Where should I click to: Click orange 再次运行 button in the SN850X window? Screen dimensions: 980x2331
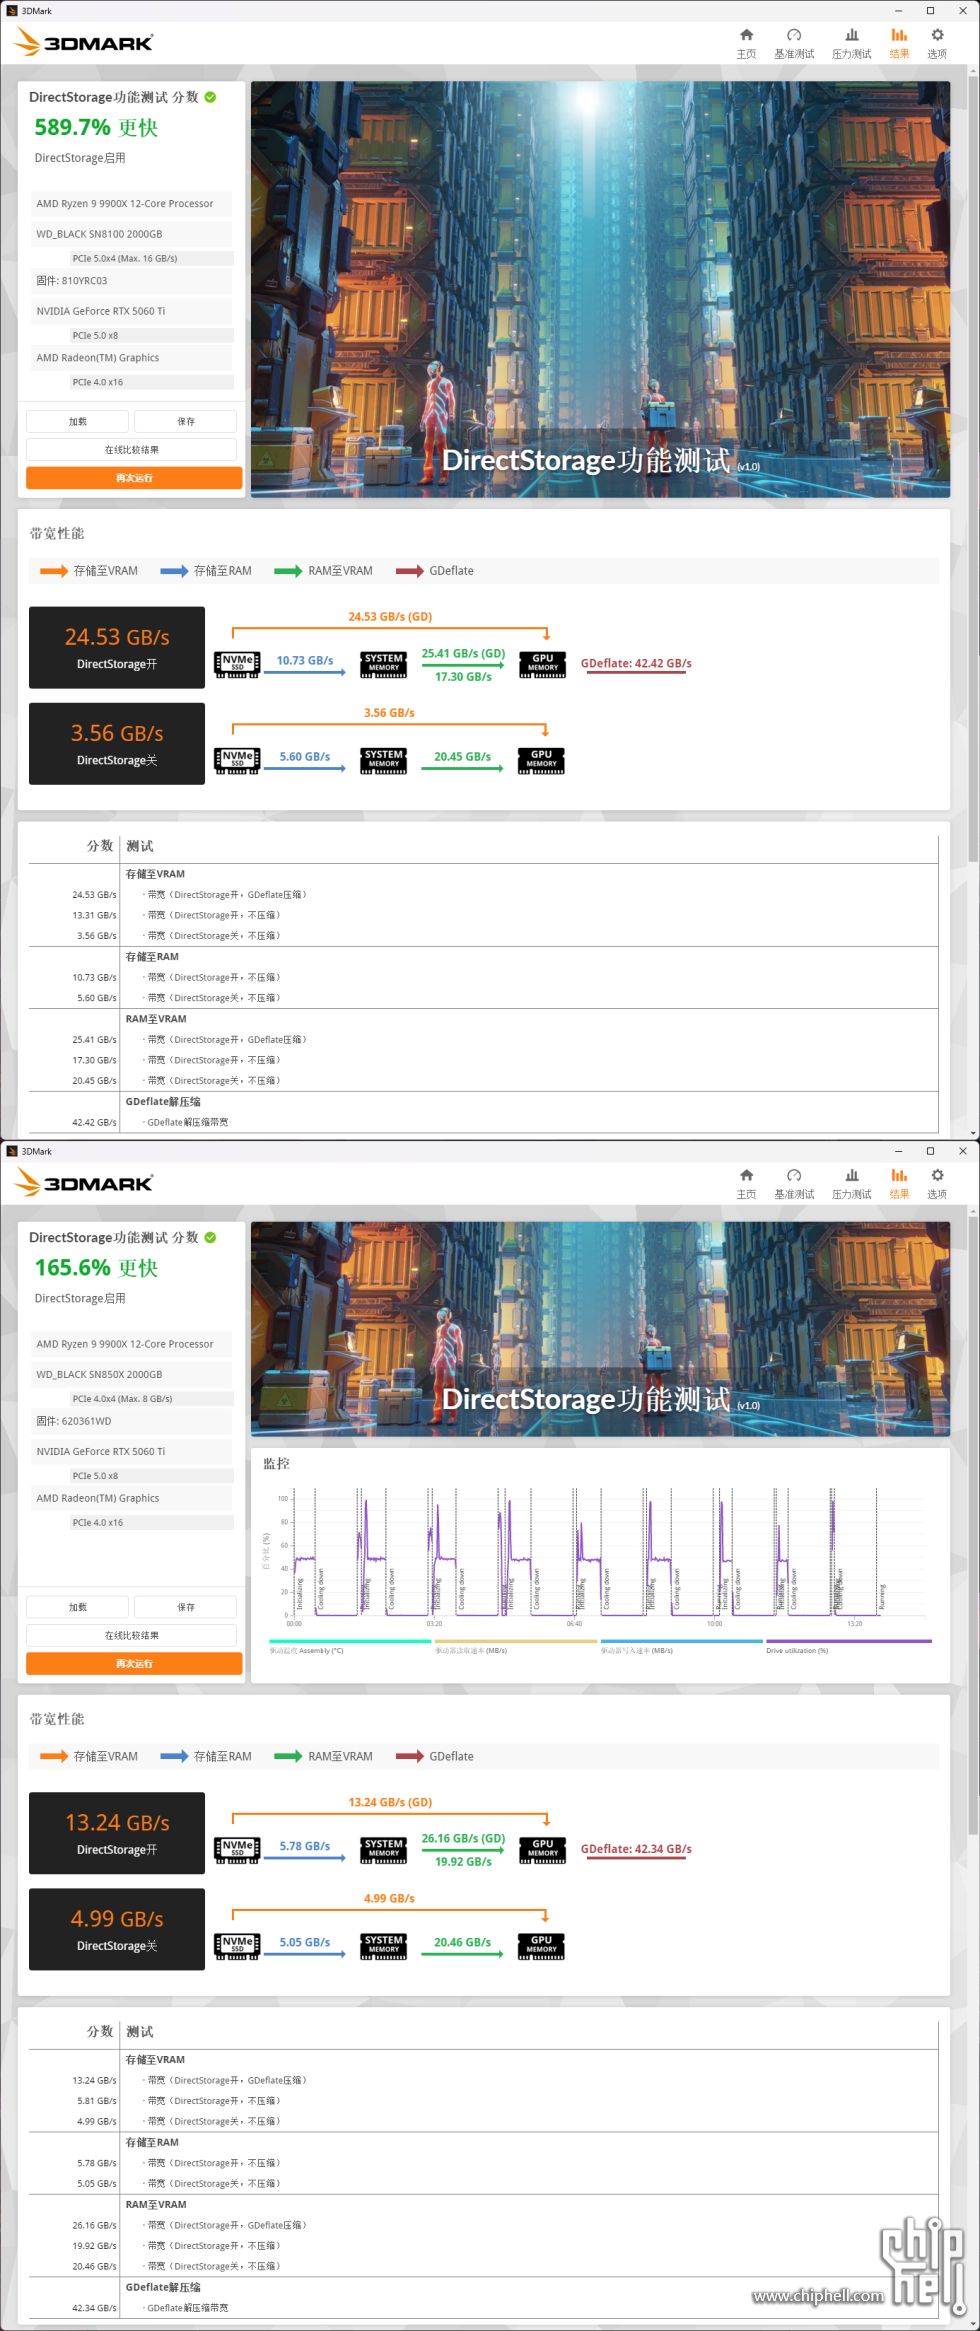pyautogui.click(x=134, y=1664)
